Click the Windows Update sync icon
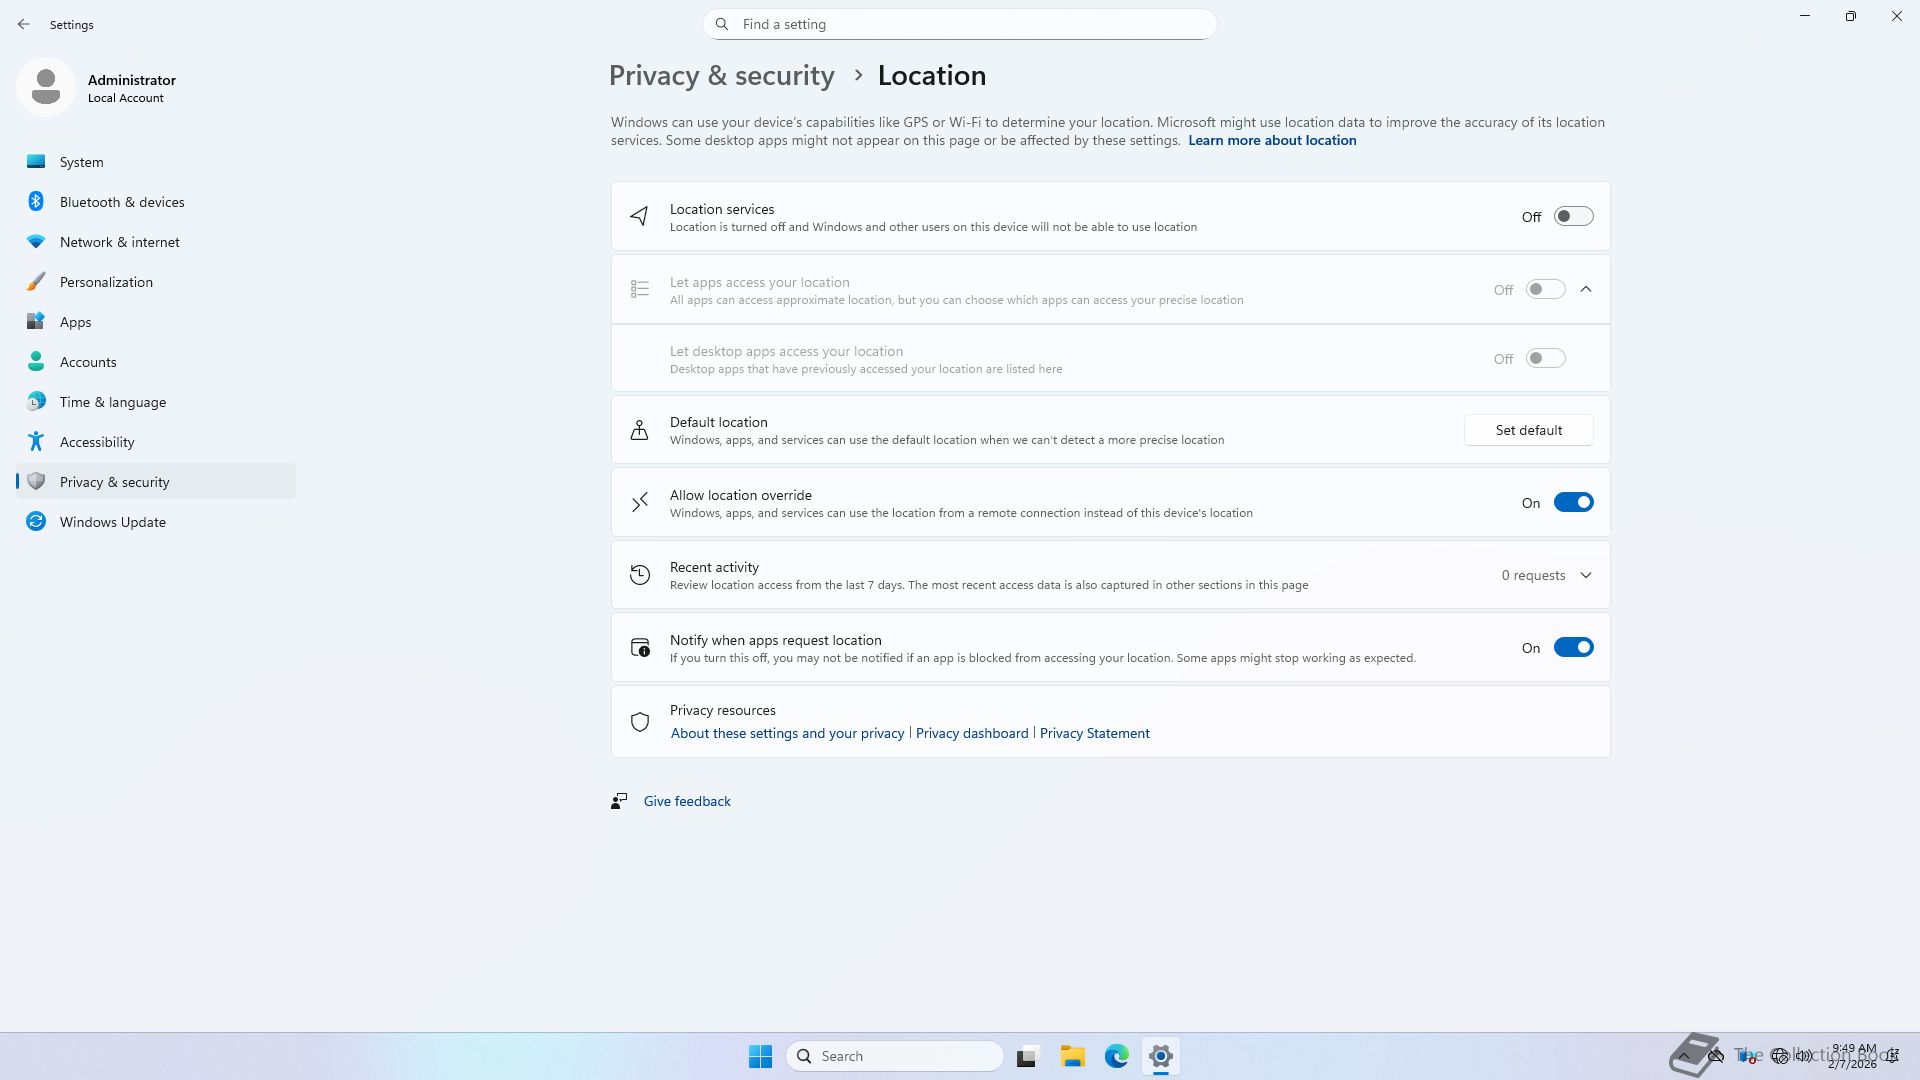This screenshot has width=1920, height=1080. [x=36, y=522]
